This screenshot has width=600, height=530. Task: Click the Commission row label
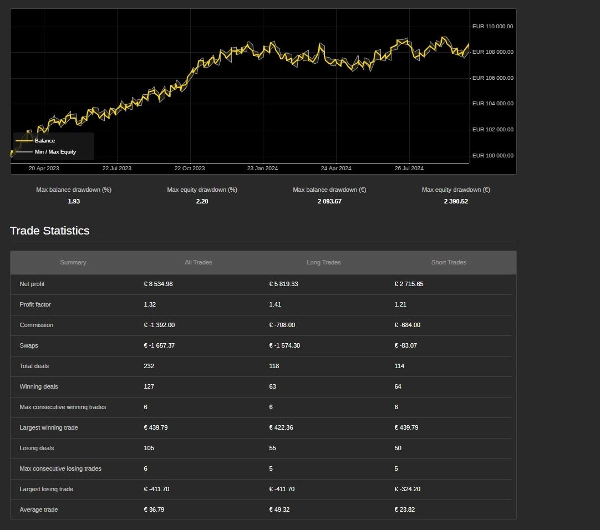[36, 325]
